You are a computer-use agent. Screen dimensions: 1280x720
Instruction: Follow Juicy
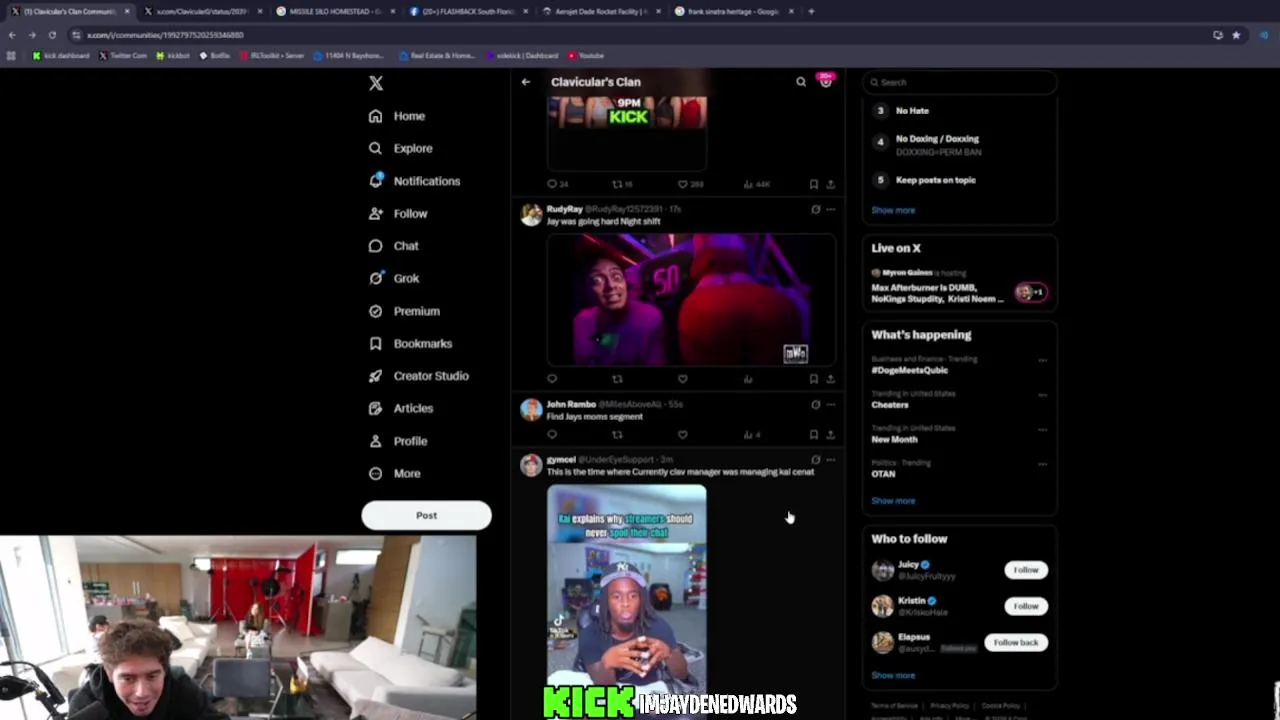click(x=1026, y=570)
